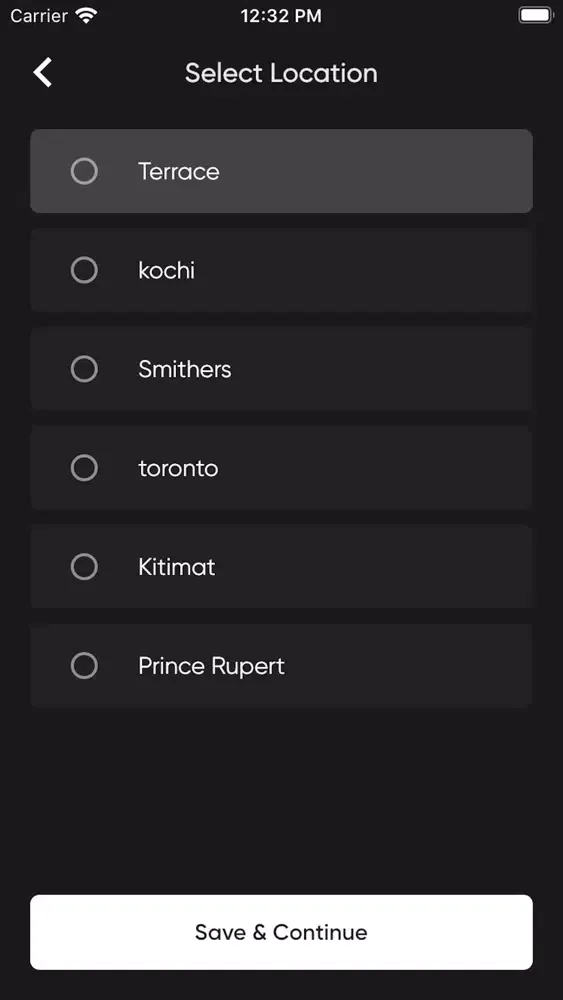Tap the Kitimat location name text
Screen dimensions: 563x1000
[177, 567]
